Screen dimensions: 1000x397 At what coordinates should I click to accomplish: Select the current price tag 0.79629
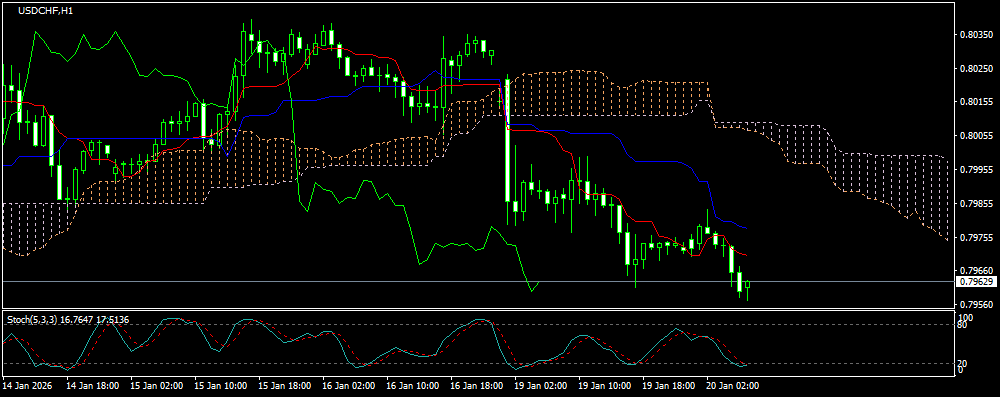click(976, 281)
